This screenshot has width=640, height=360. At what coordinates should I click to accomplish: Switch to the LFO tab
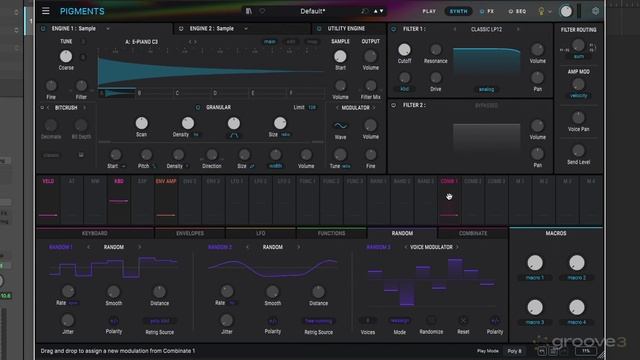260,233
